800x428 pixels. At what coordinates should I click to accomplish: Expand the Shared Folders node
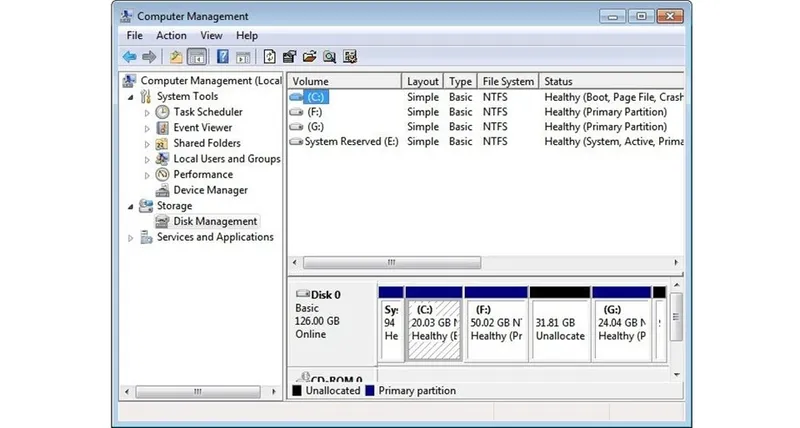click(x=147, y=144)
